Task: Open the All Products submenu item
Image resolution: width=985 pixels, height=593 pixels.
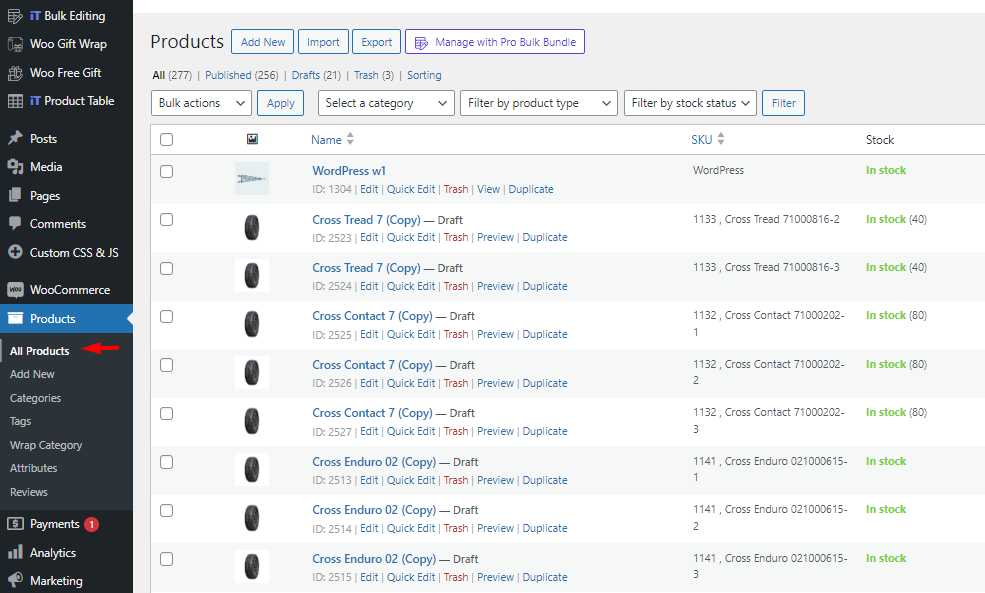Action: tap(40, 351)
